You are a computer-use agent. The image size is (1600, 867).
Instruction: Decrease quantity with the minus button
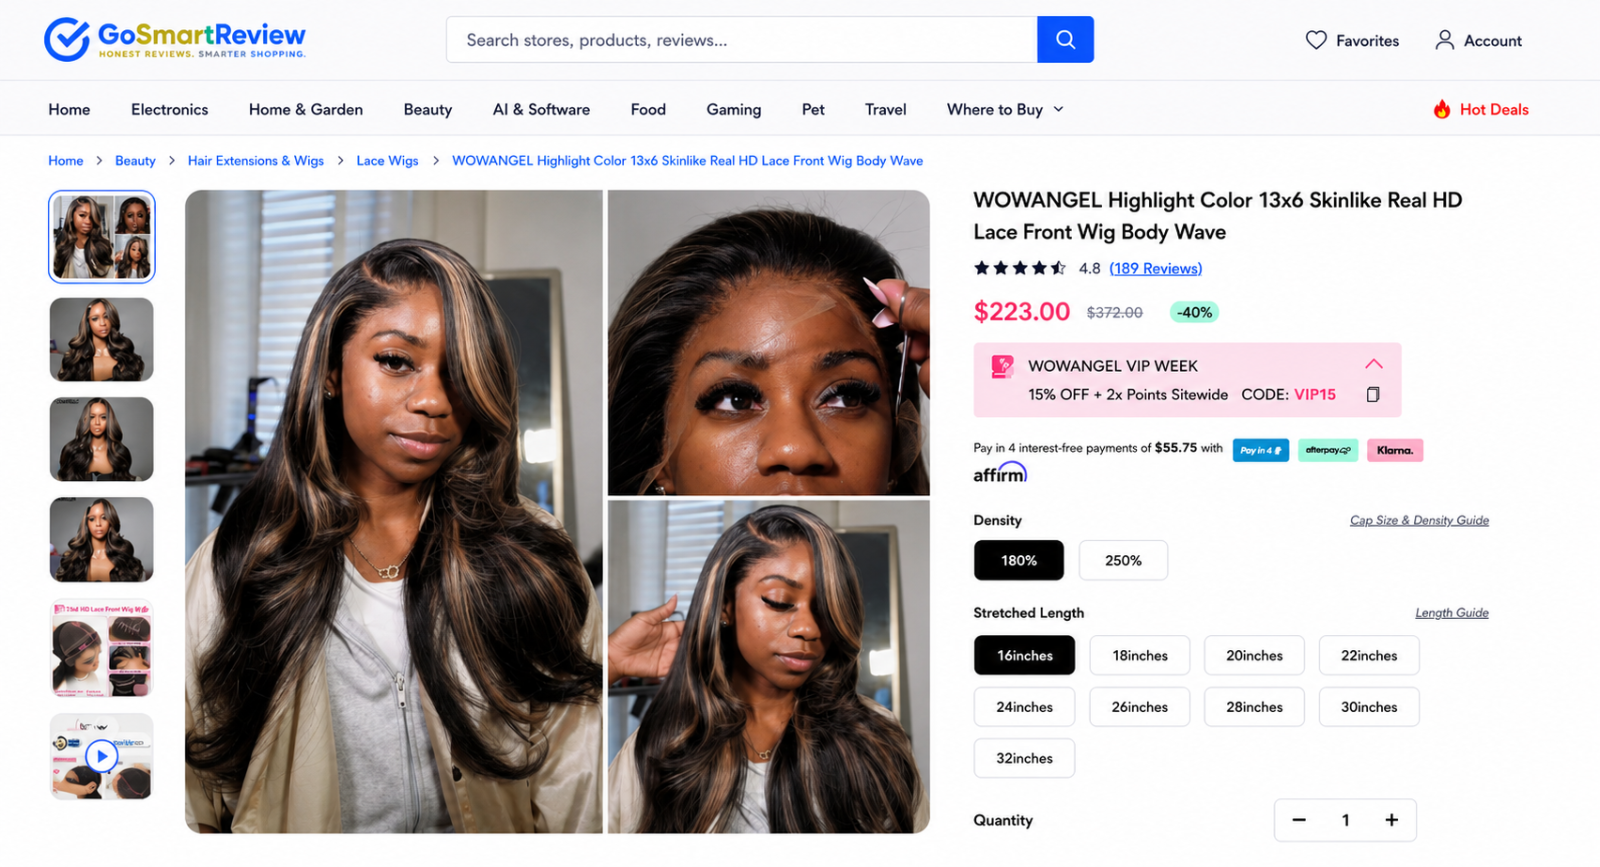[1299, 820]
